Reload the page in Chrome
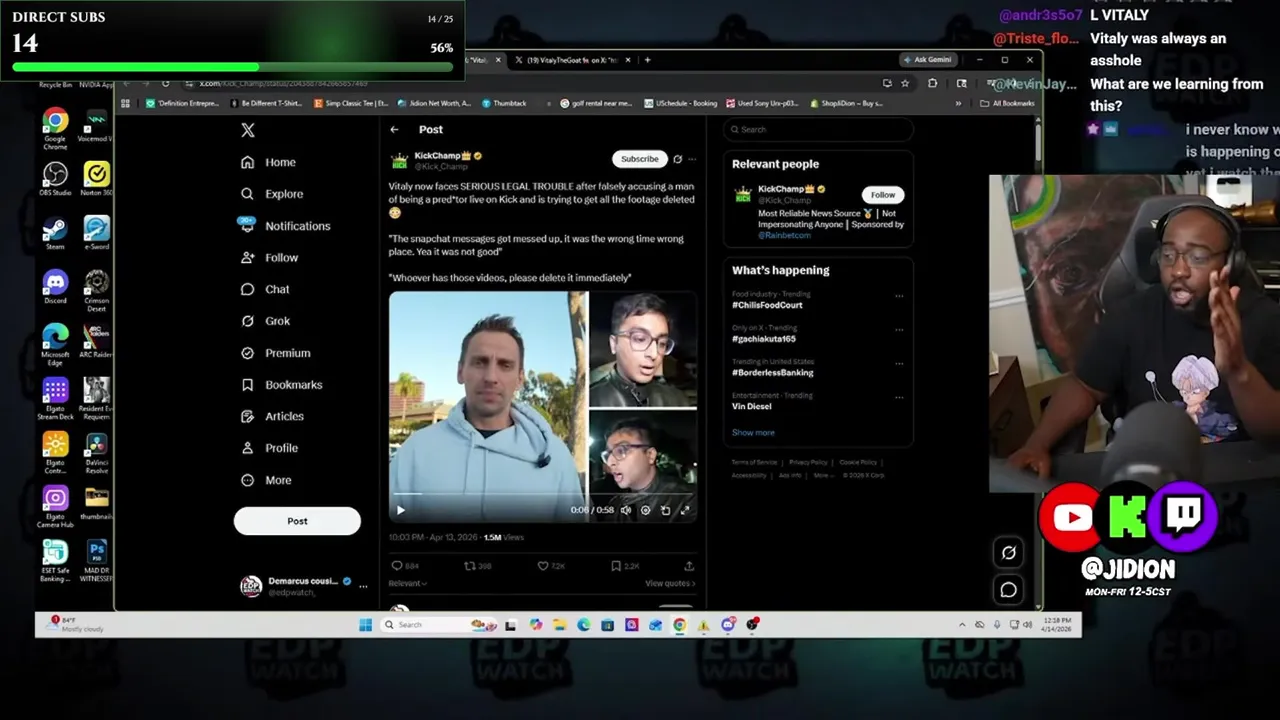The height and width of the screenshot is (720, 1280). 166,83
